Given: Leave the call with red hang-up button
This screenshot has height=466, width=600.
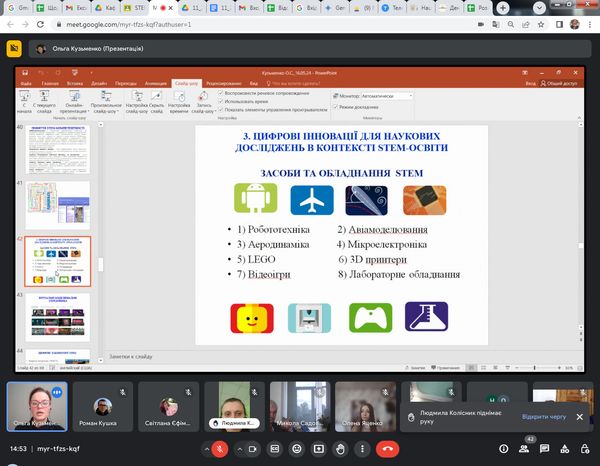Looking at the screenshot, I should click(x=385, y=450).
